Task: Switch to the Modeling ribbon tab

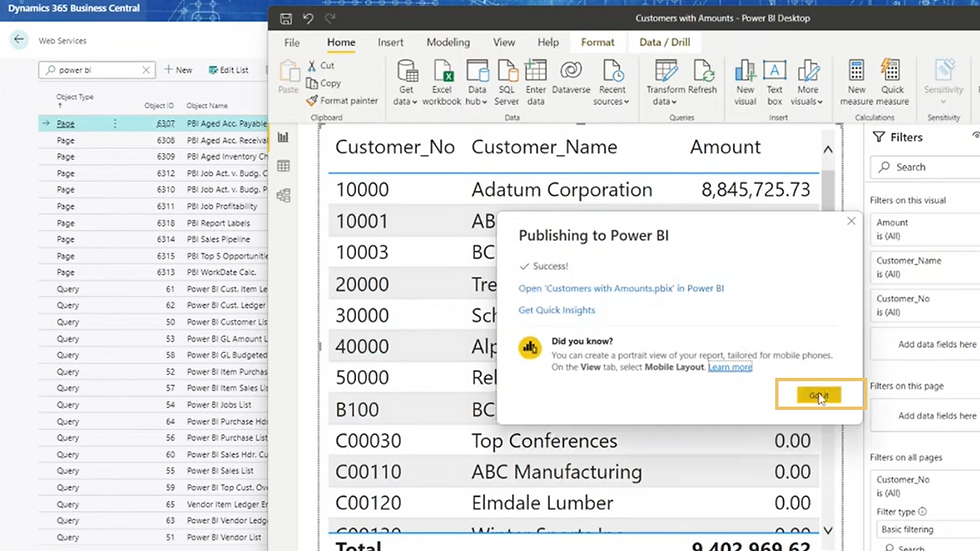Action: tap(448, 42)
